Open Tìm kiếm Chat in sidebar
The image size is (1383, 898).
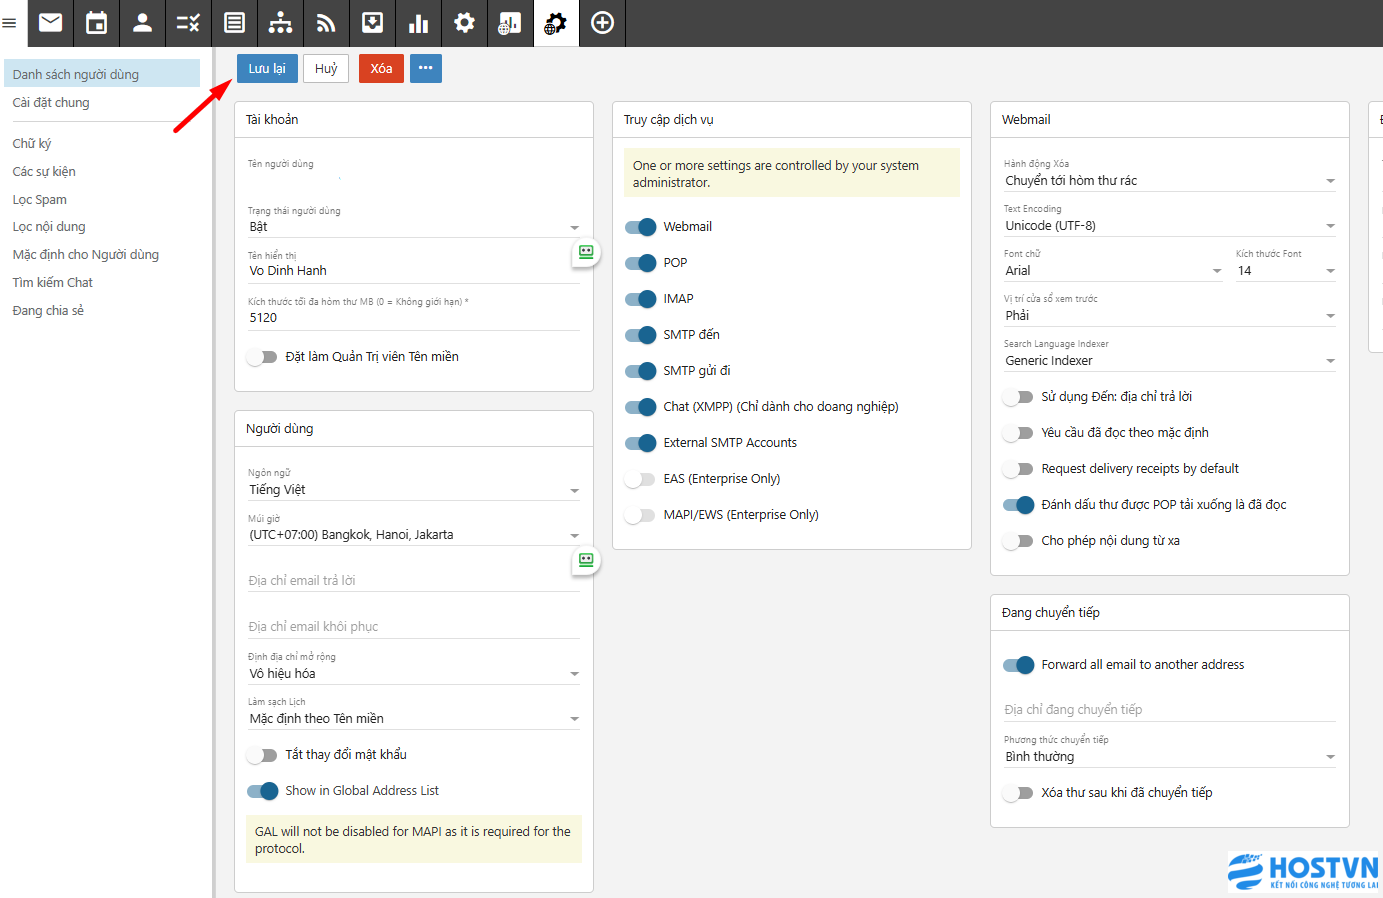coord(53,282)
